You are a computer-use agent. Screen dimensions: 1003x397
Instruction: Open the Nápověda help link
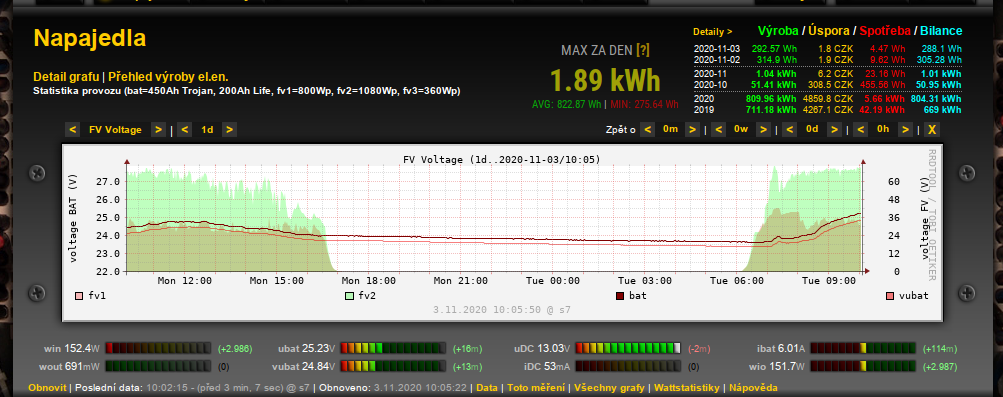[754, 388]
